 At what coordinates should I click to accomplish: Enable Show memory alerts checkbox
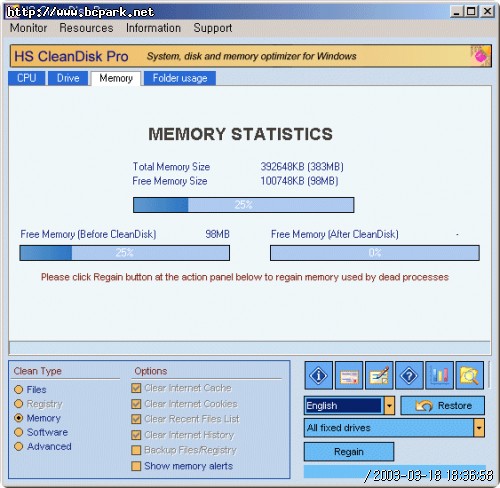136,466
